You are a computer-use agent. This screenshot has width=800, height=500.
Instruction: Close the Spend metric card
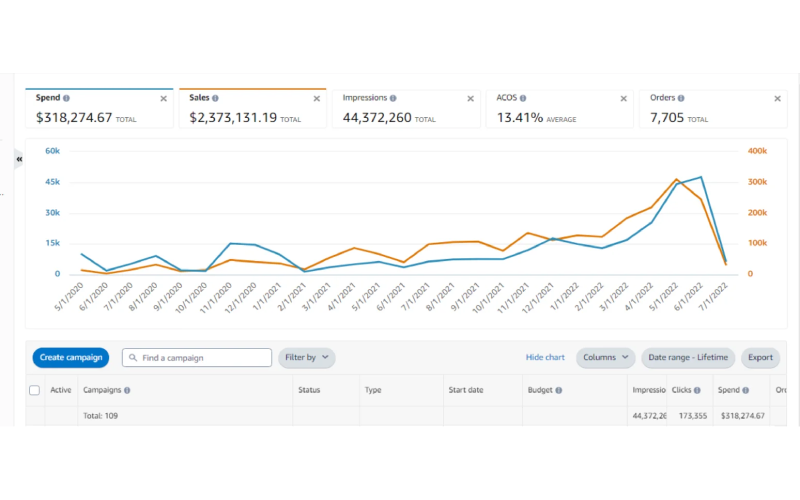tap(164, 98)
